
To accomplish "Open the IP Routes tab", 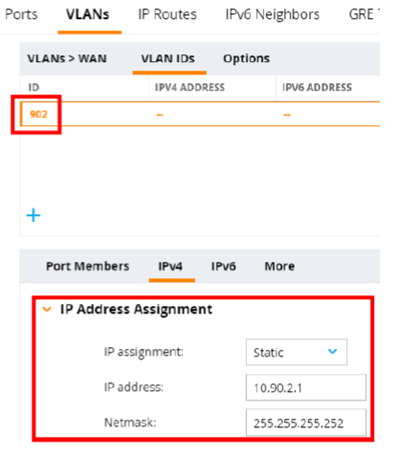I will (x=167, y=14).
